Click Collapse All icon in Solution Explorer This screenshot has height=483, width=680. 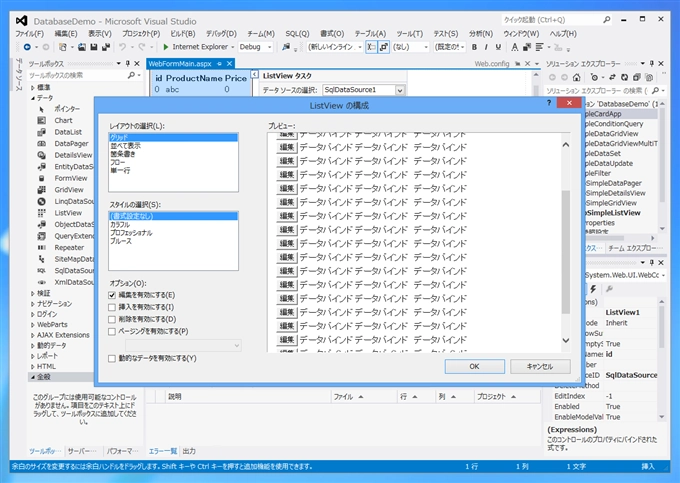point(636,77)
